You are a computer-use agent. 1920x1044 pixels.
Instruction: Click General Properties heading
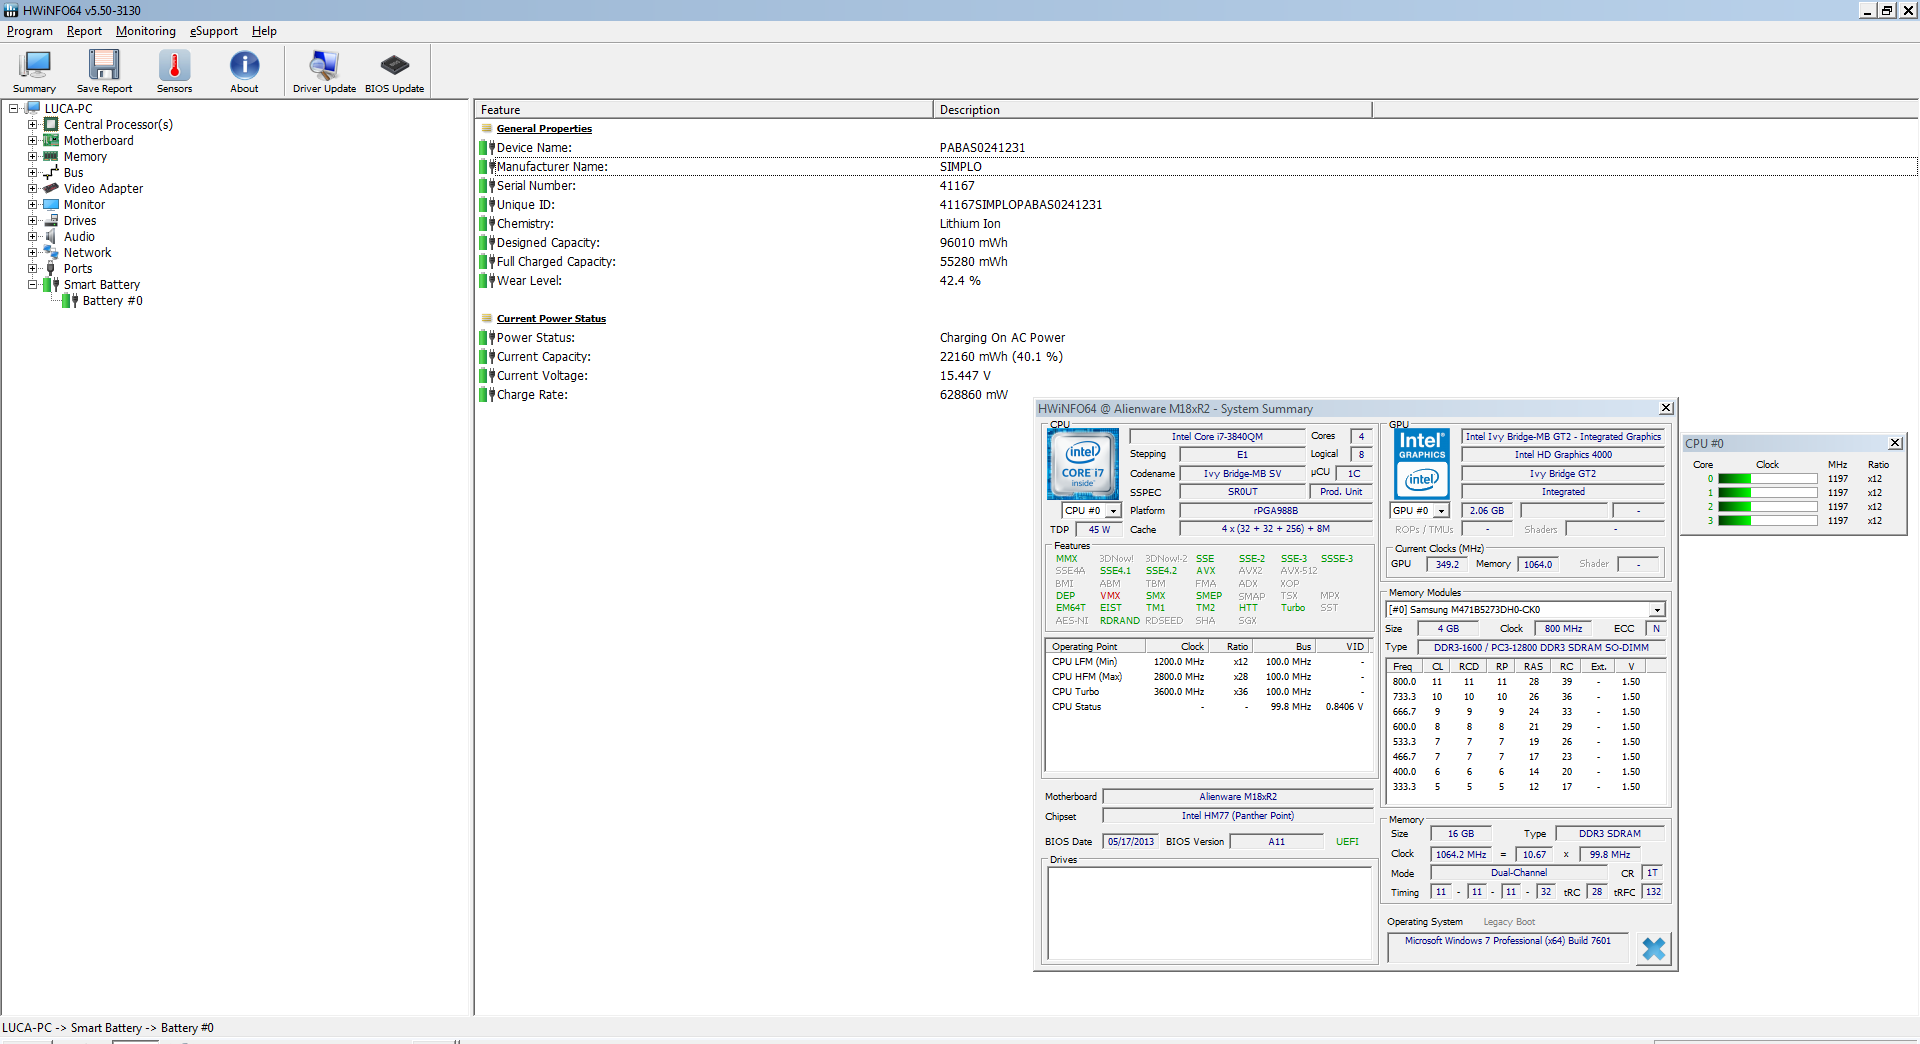[x=544, y=129]
